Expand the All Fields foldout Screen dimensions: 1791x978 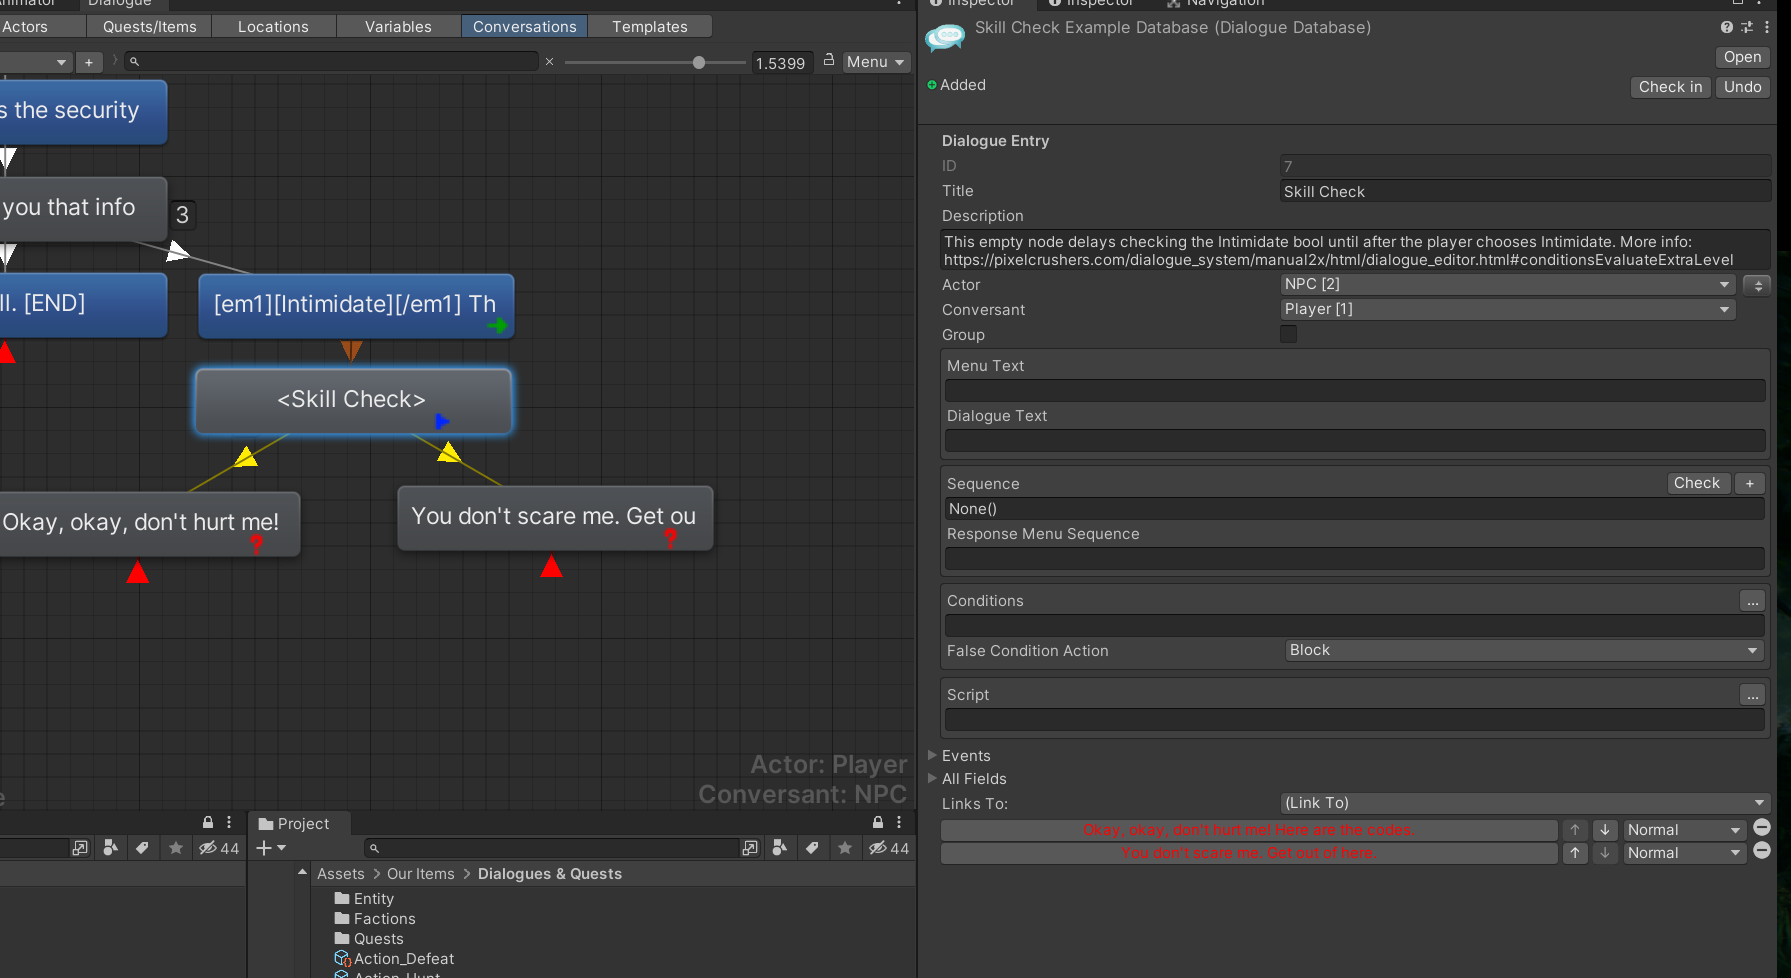[933, 778]
